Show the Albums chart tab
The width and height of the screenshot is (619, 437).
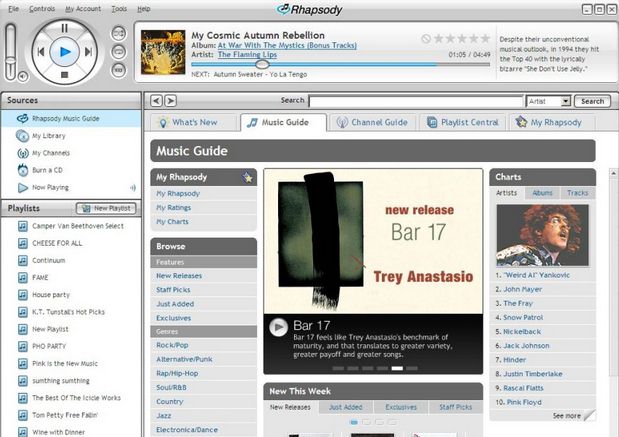542,193
